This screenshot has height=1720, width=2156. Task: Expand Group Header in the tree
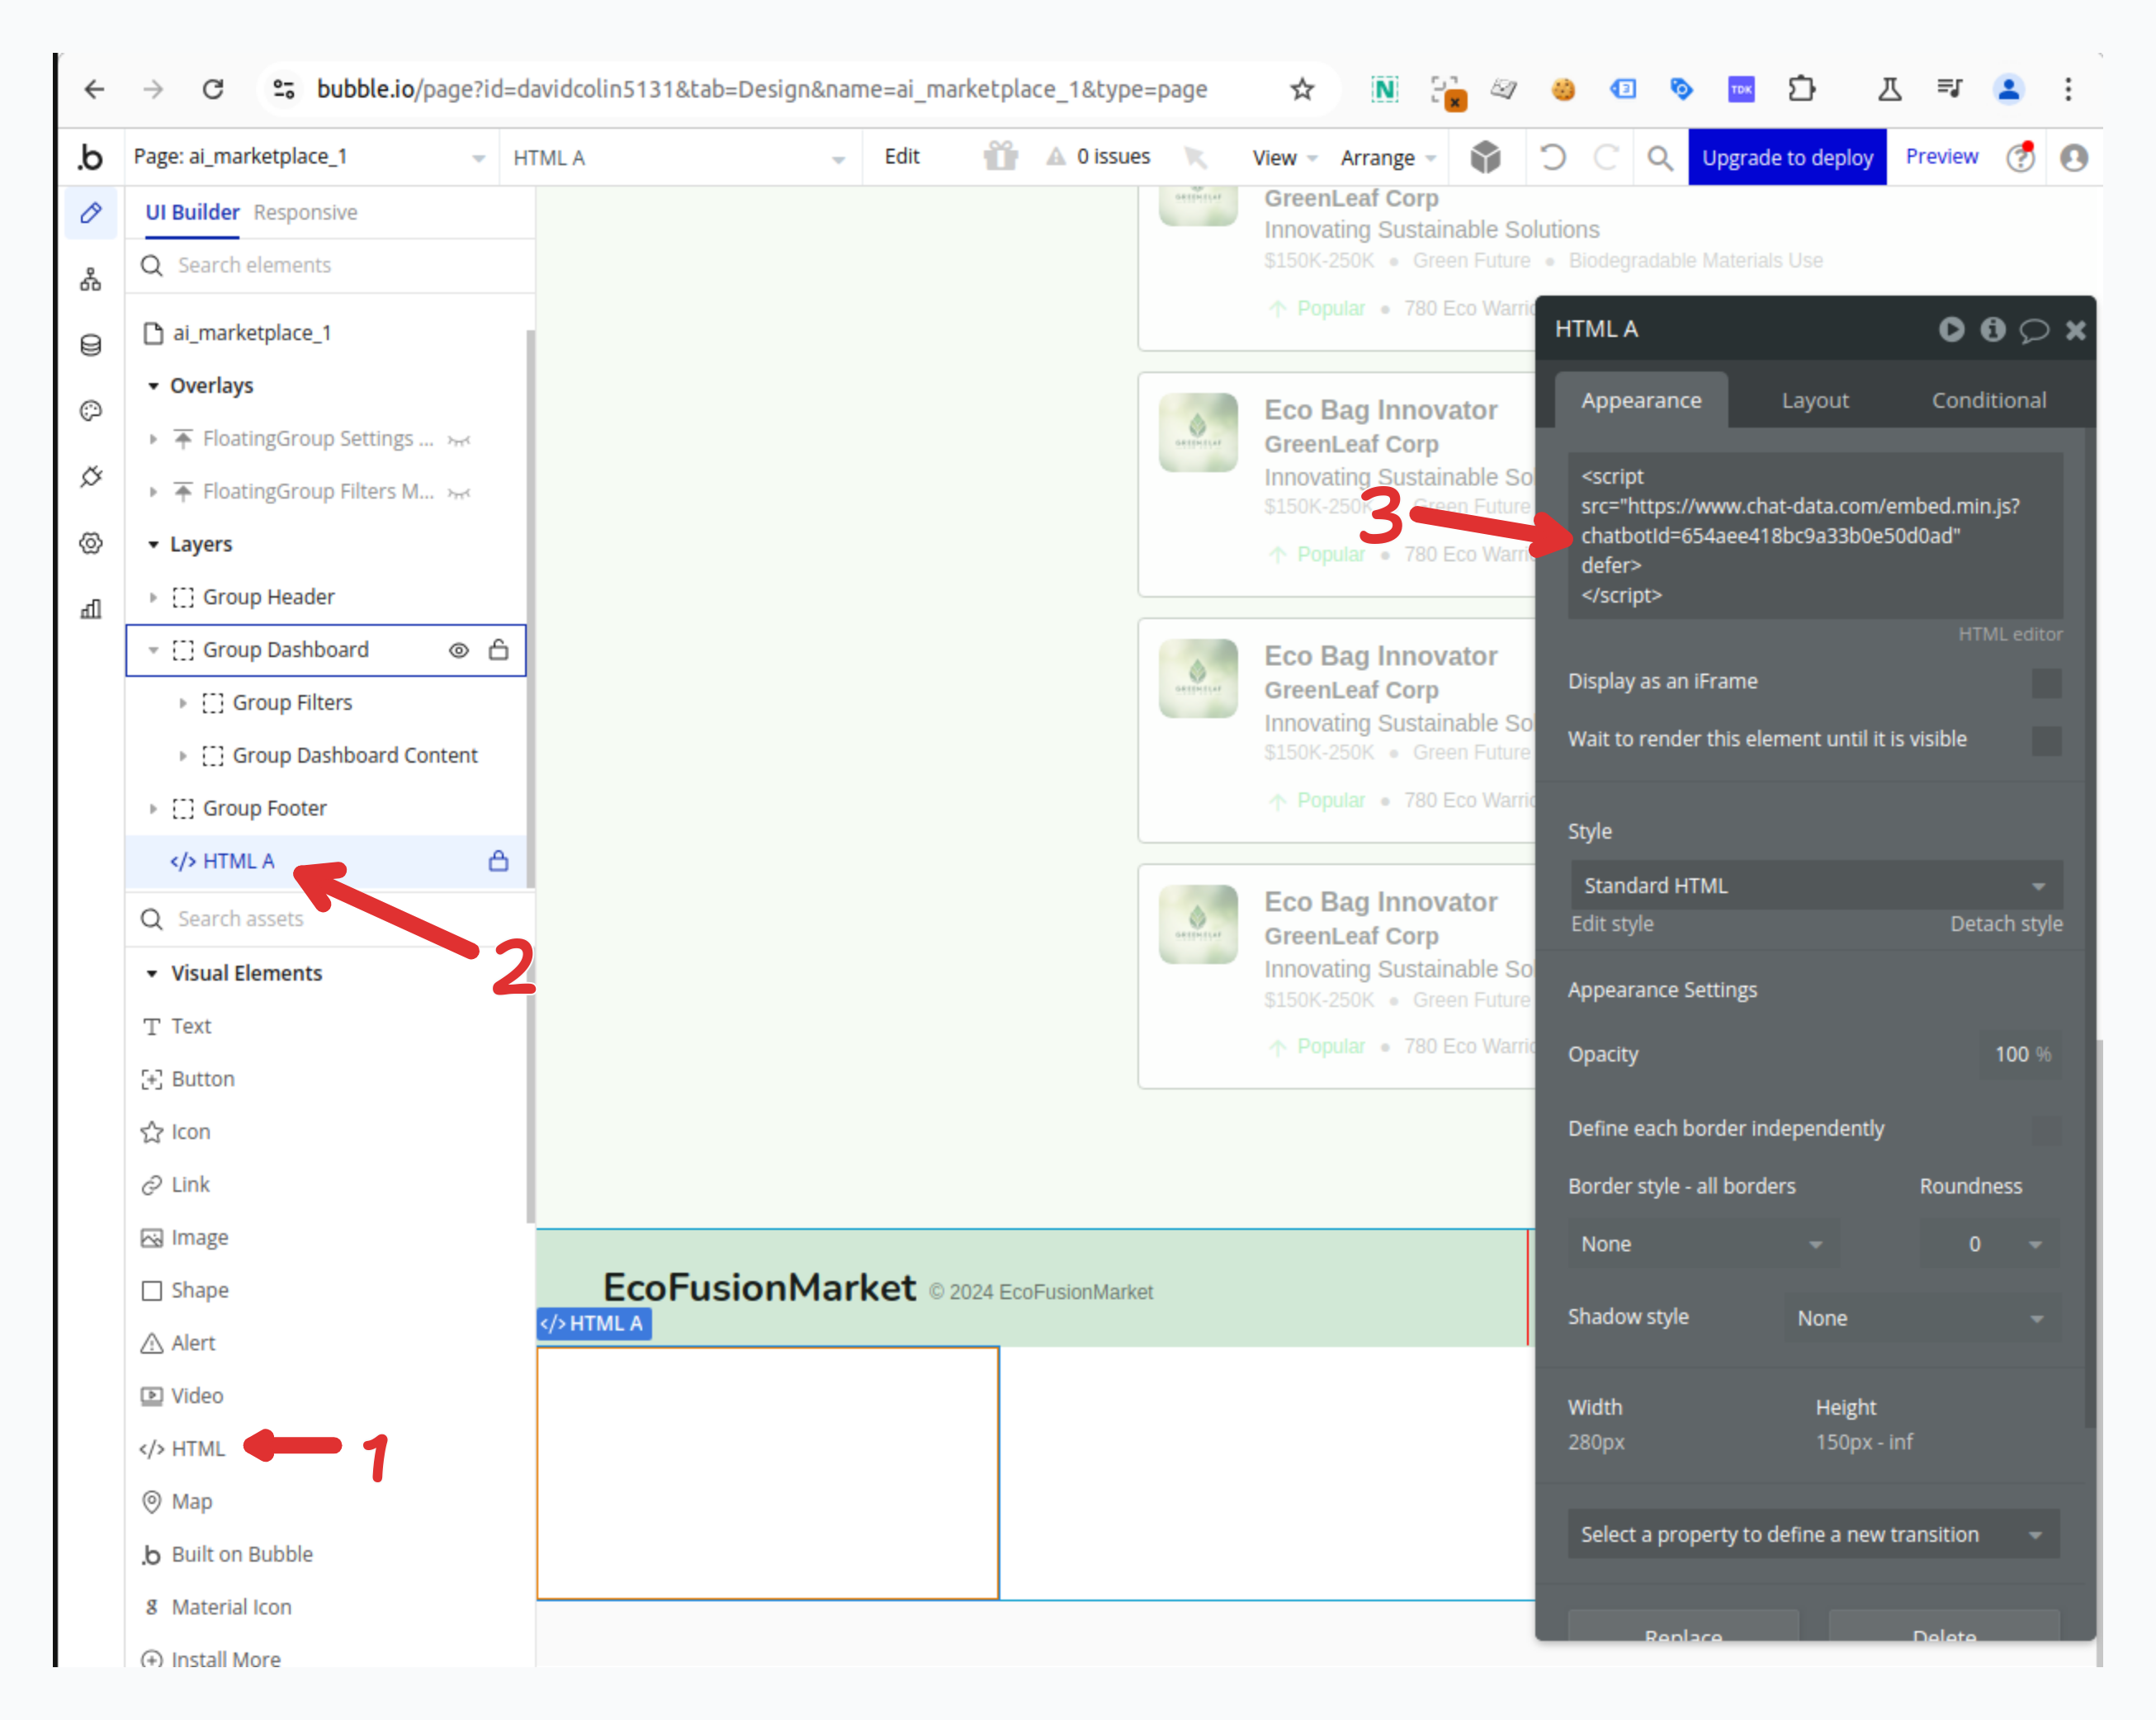point(153,597)
